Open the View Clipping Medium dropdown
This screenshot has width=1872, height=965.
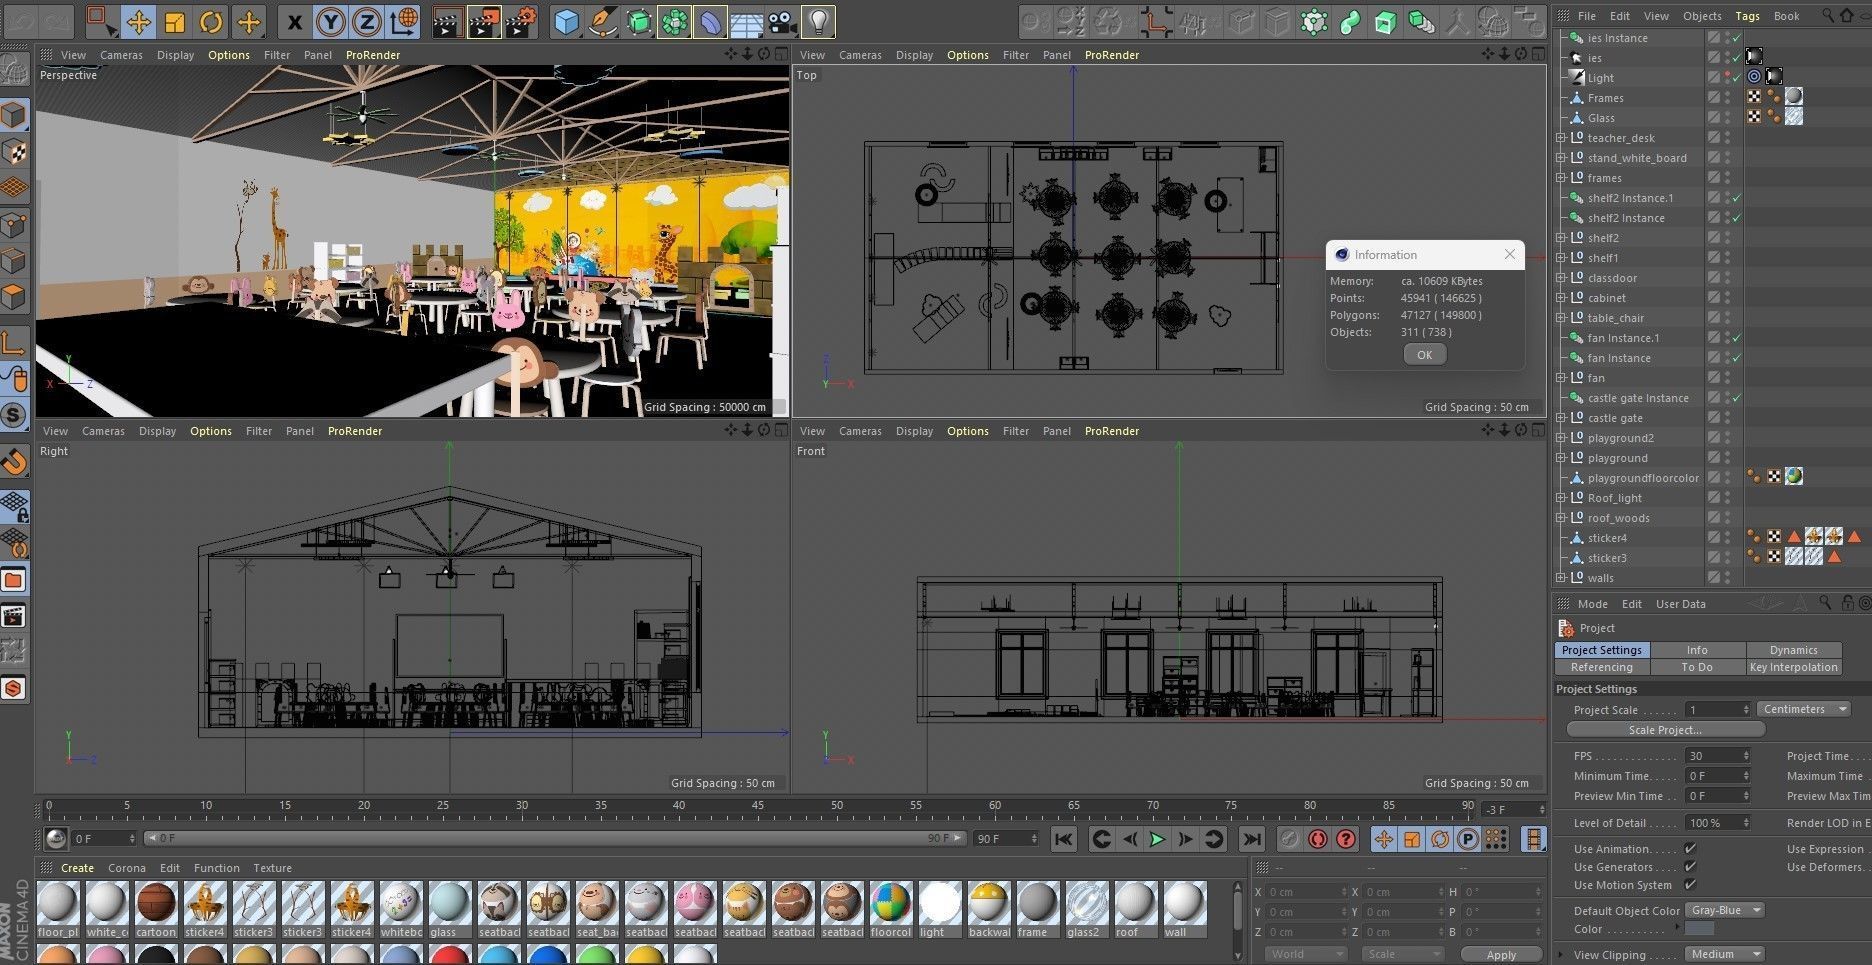point(1725,954)
